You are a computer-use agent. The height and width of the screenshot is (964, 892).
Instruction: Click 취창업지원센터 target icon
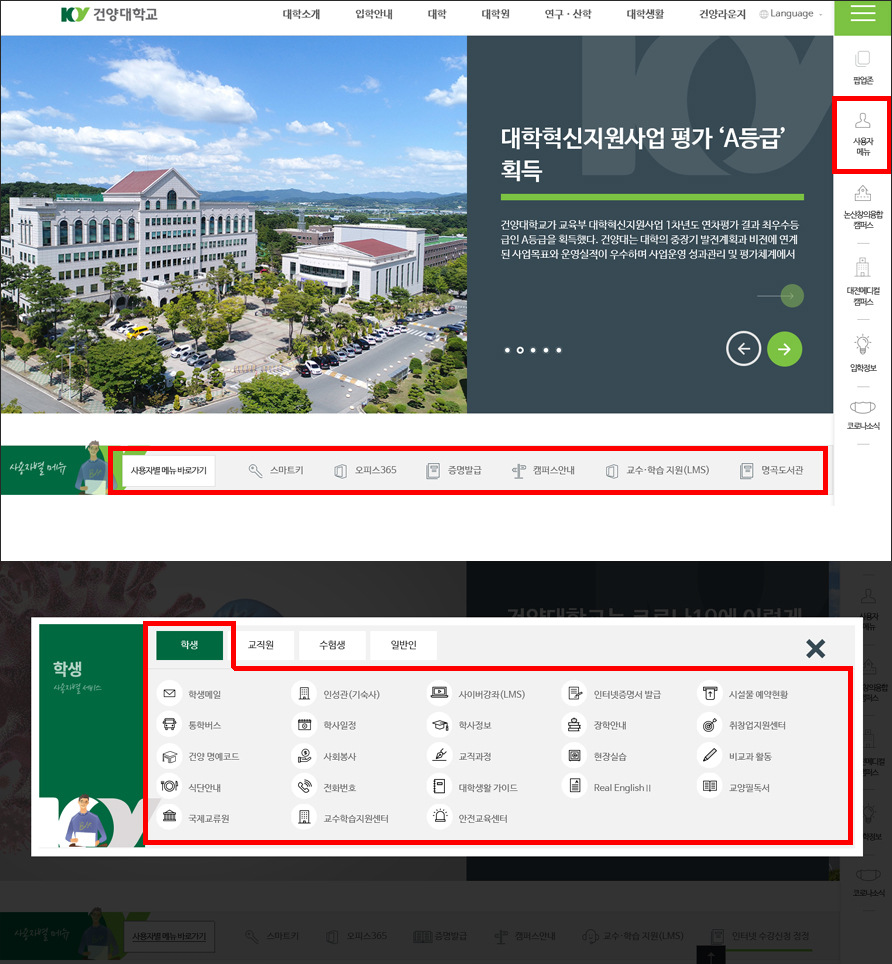click(710, 725)
